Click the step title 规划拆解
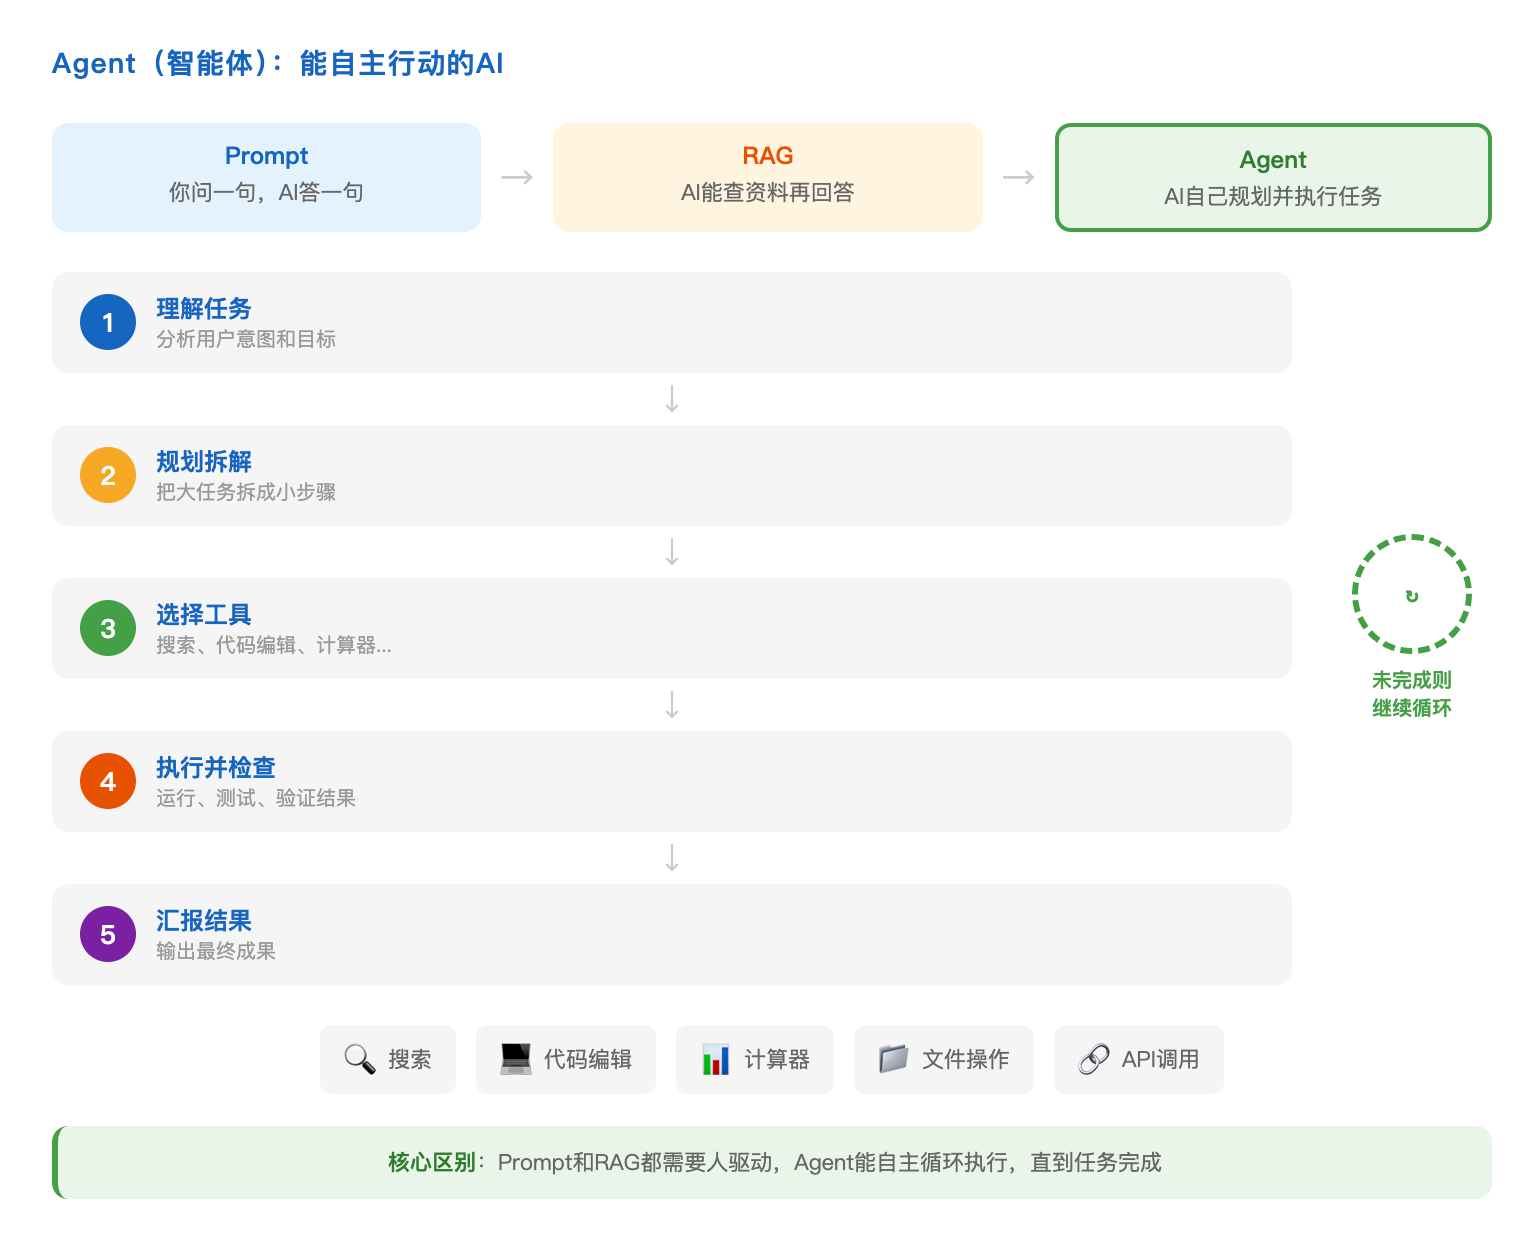The image size is (1540, 1238). coord(204,462)
